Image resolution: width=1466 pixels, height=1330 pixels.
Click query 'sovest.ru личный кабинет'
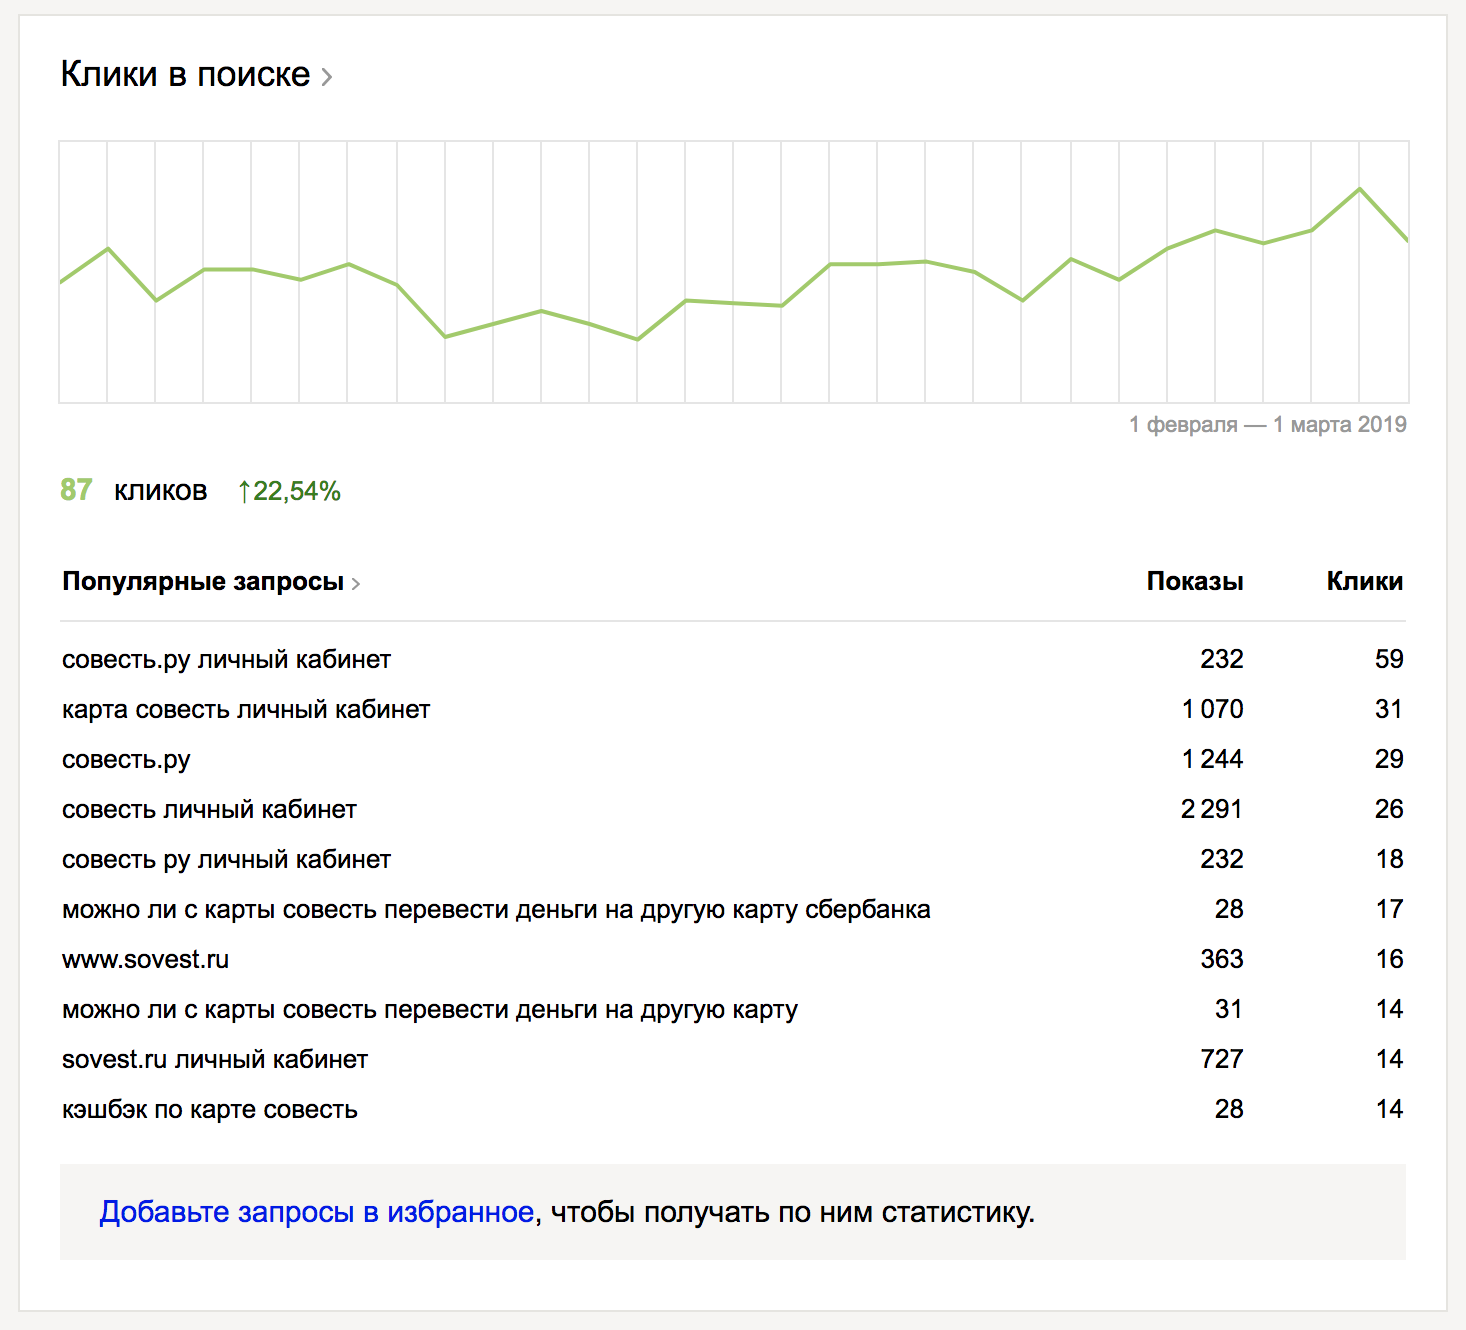tap(215, 1060)
